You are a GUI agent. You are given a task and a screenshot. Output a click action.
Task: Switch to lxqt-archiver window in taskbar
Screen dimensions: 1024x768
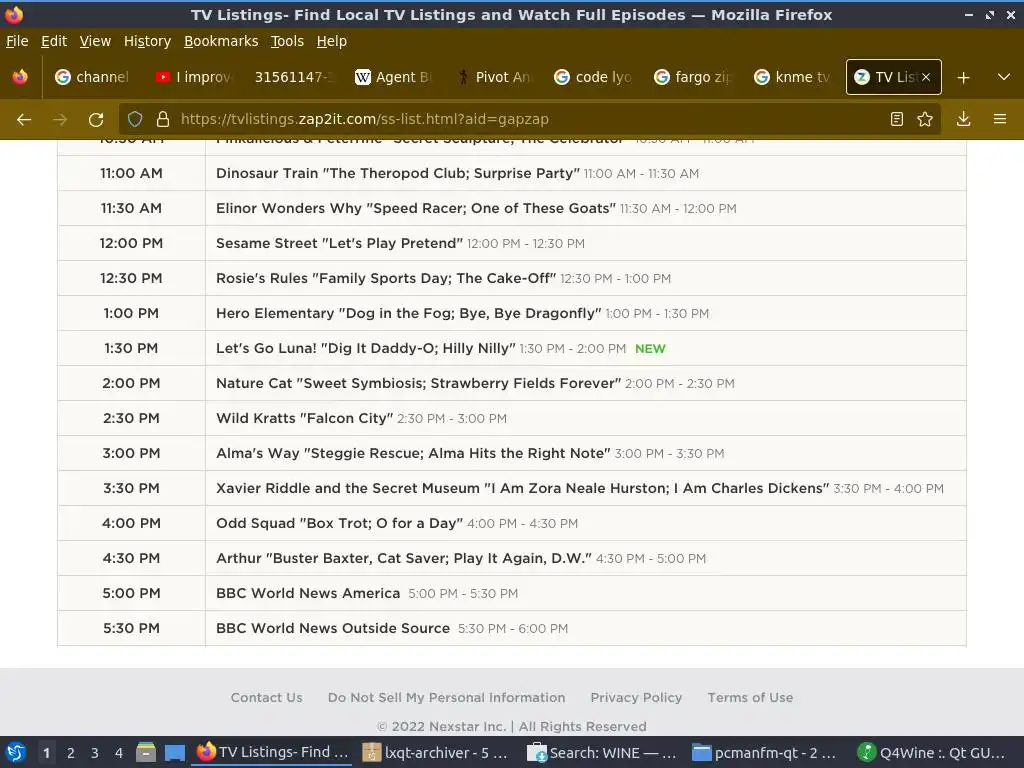click(435, 752)
